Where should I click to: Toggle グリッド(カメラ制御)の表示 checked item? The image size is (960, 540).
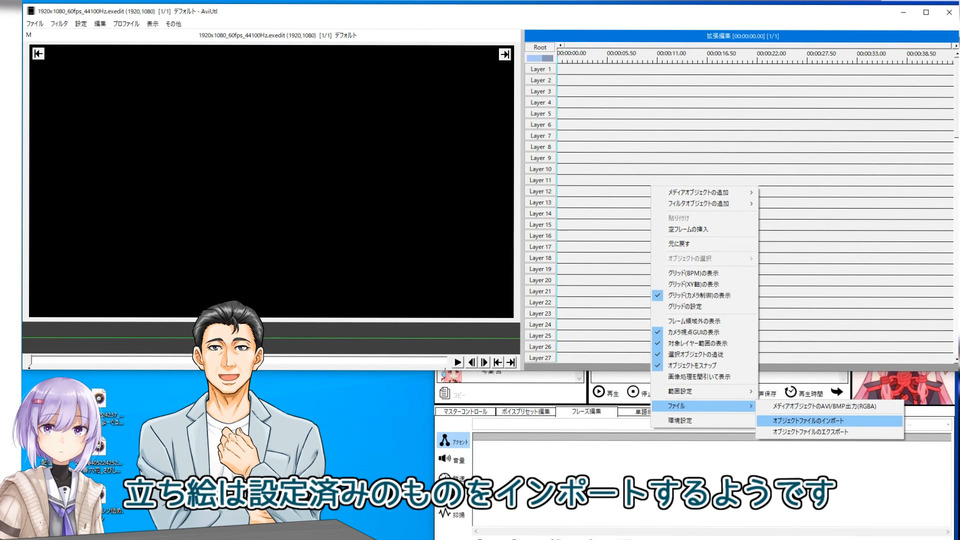point(704,295)
